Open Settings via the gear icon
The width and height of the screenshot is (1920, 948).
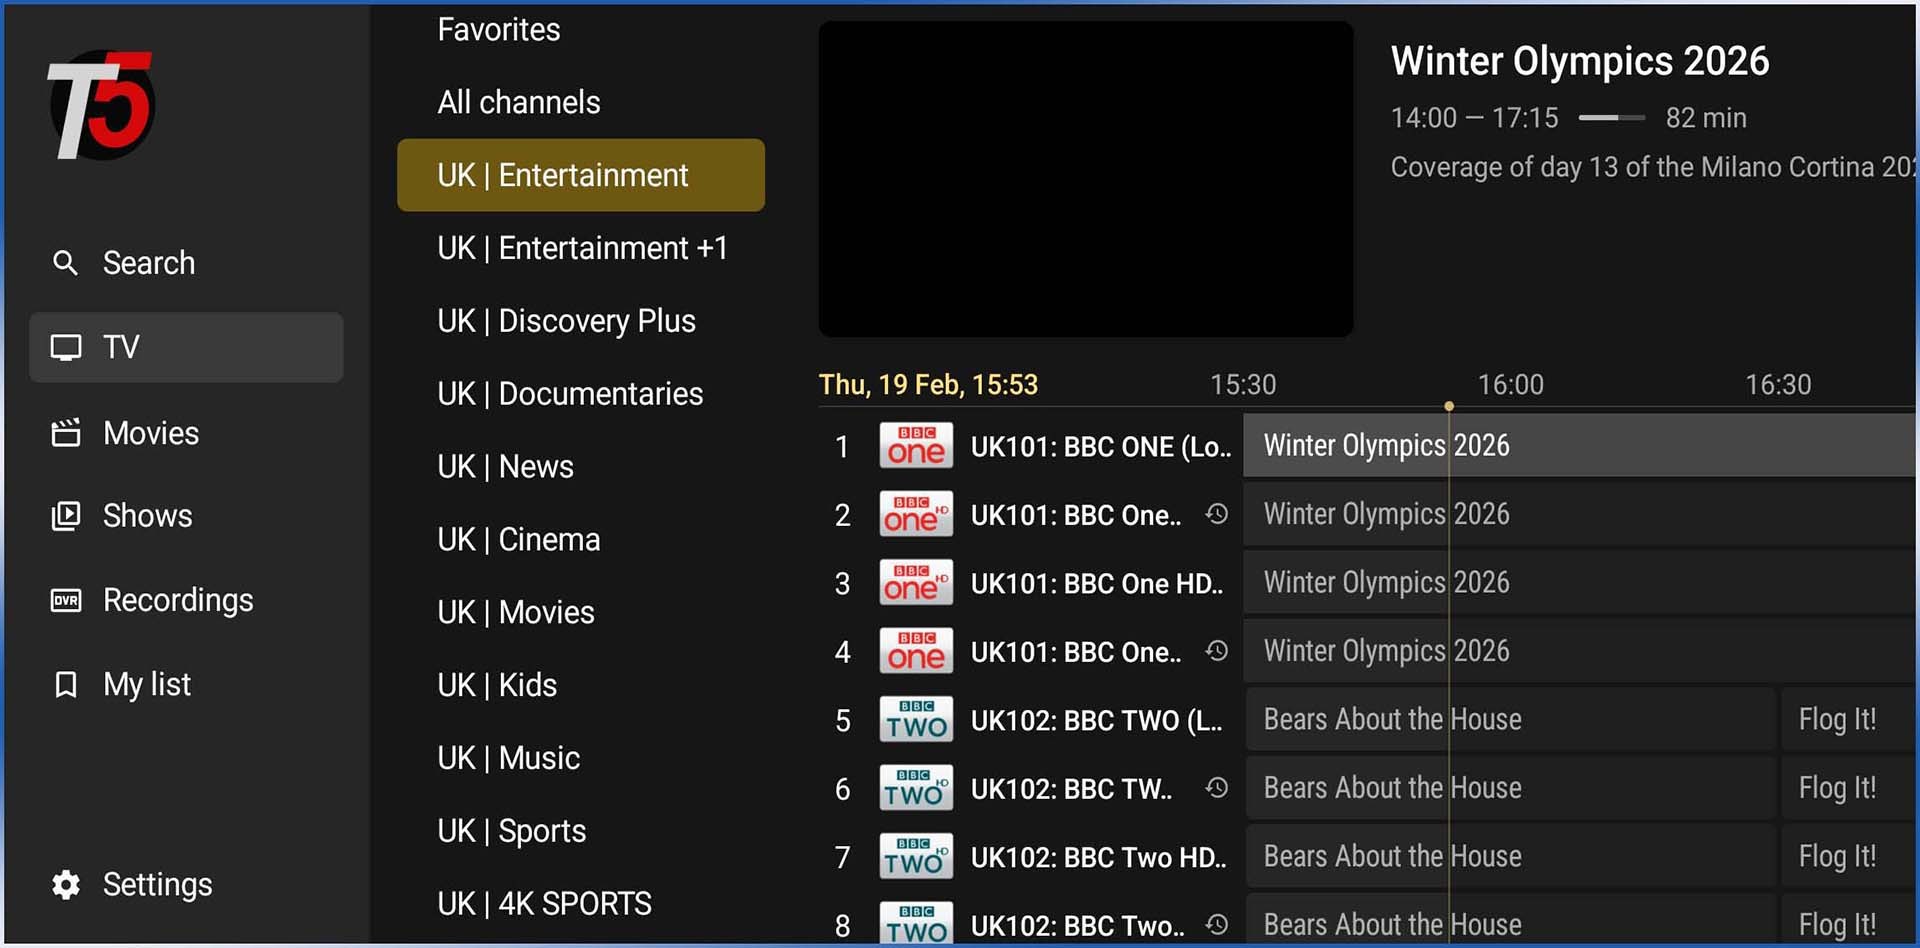(x=66, y=885)
